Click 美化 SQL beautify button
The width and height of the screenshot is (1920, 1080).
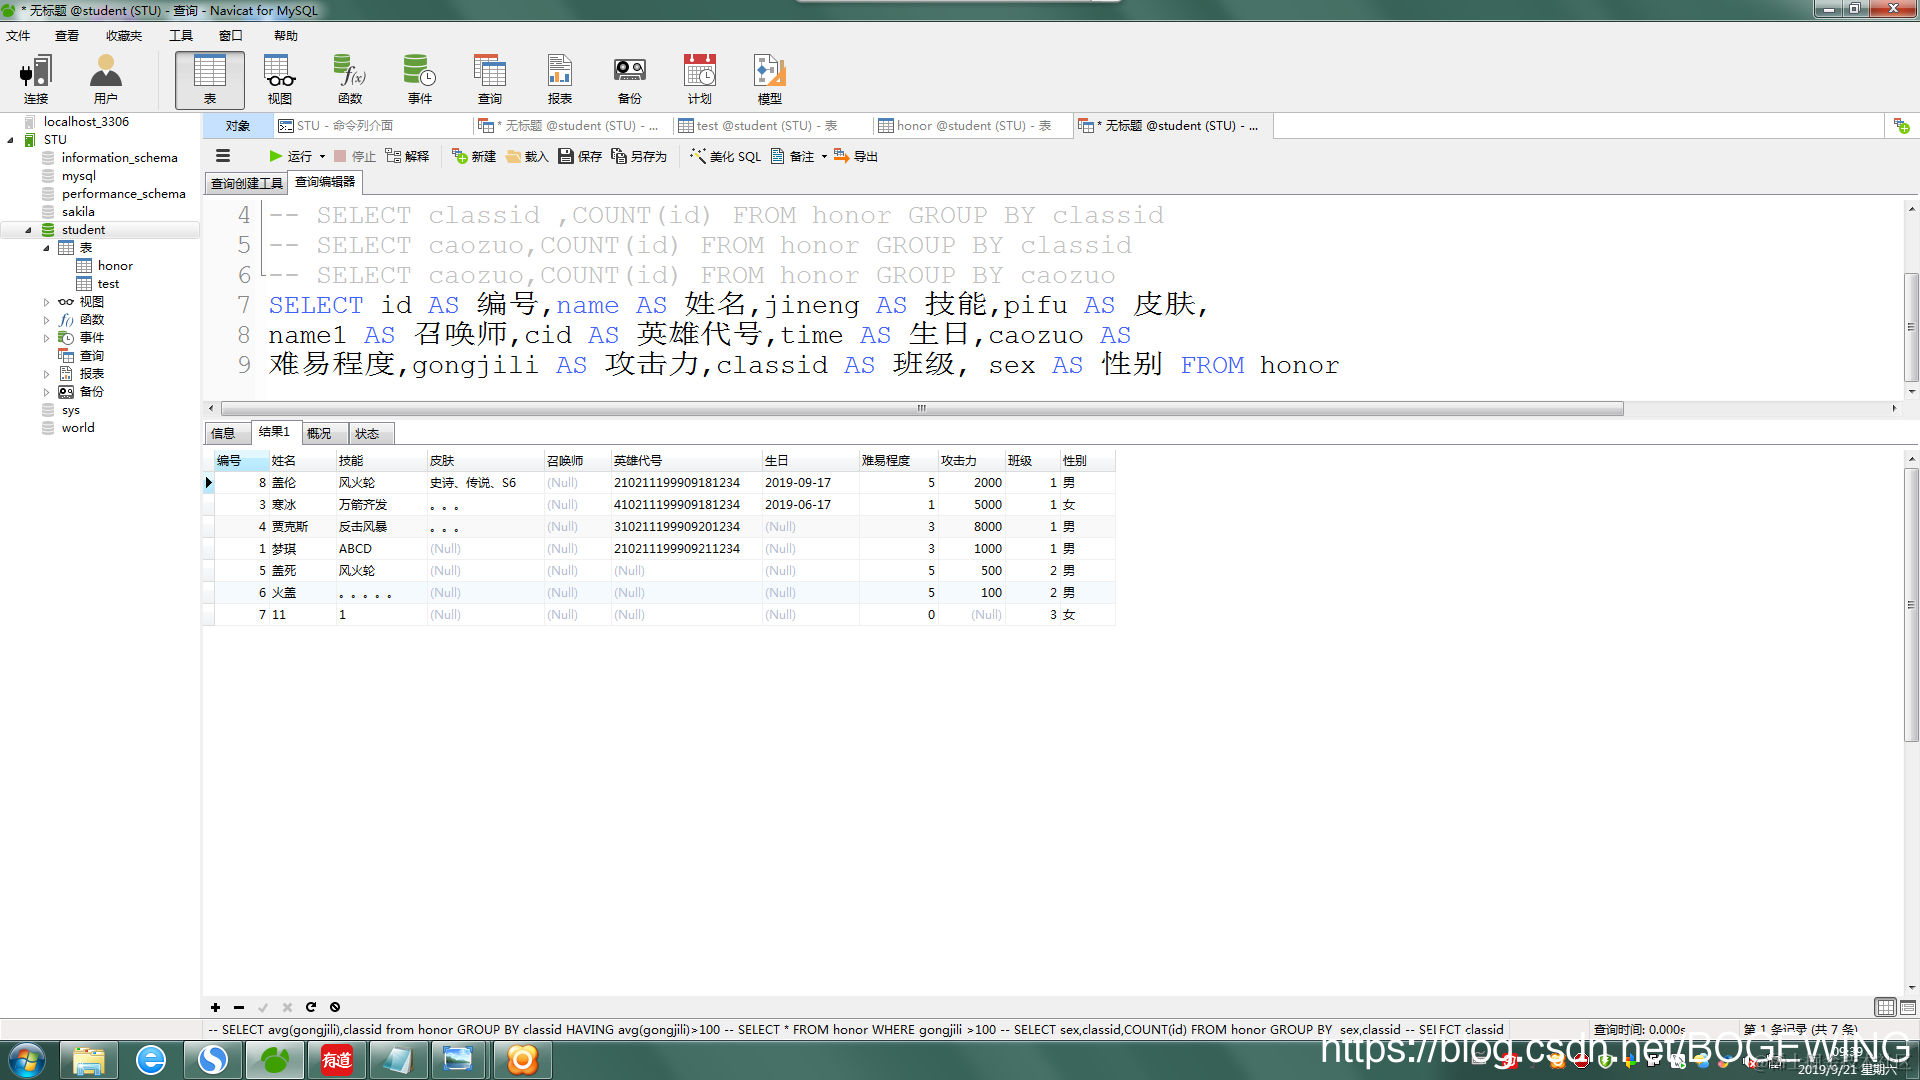(x=726, y=156)
